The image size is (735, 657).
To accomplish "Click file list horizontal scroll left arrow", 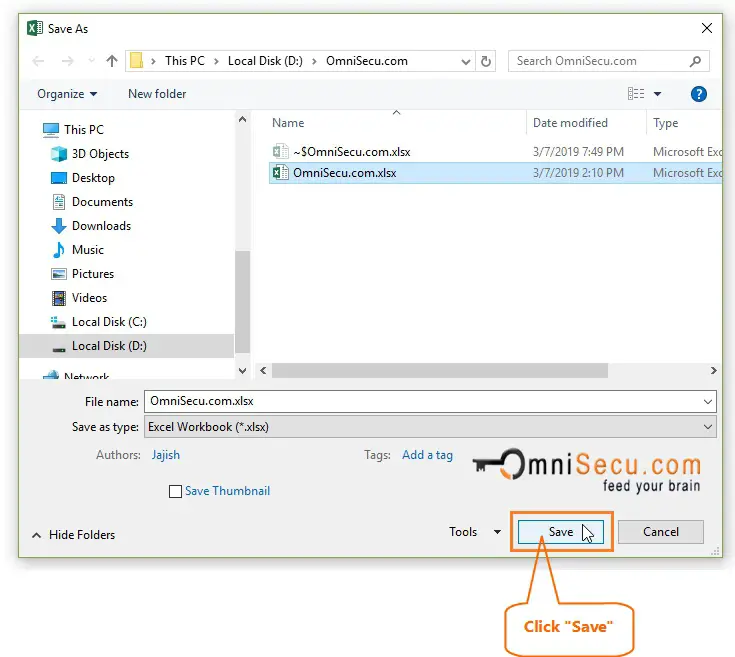I will 263,371.
